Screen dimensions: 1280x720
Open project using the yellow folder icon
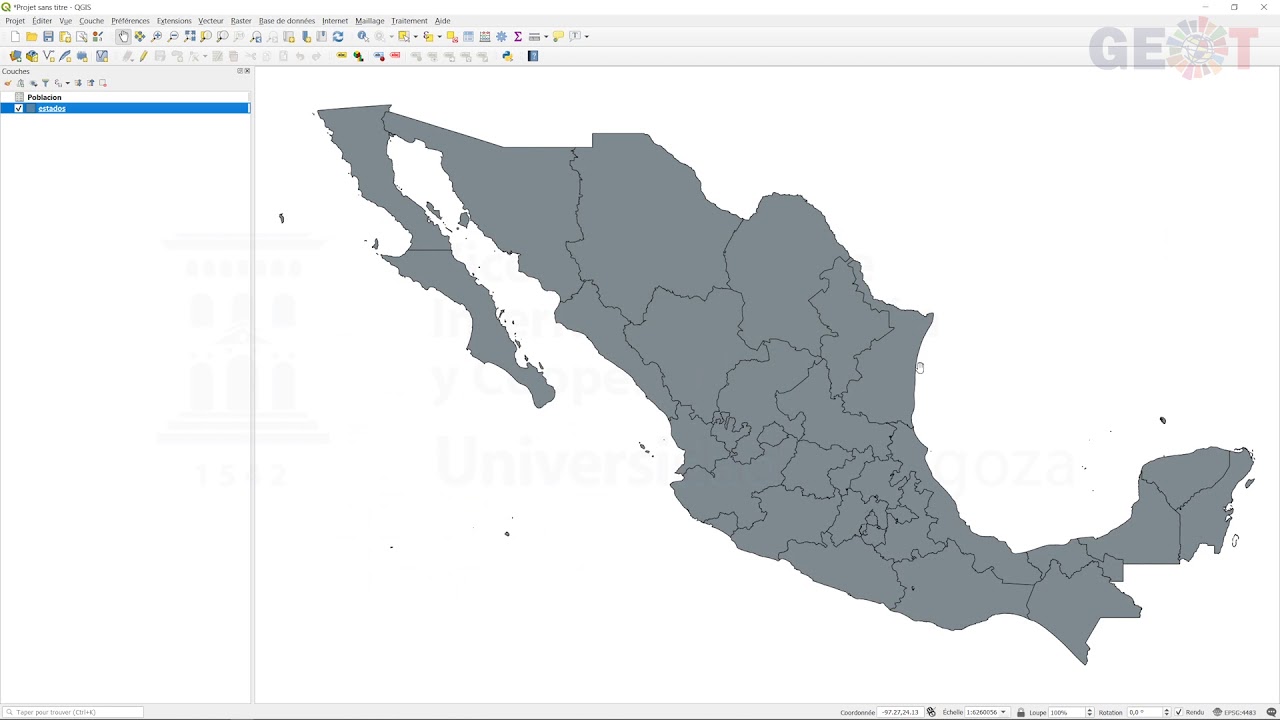click(x=32, y=37)
